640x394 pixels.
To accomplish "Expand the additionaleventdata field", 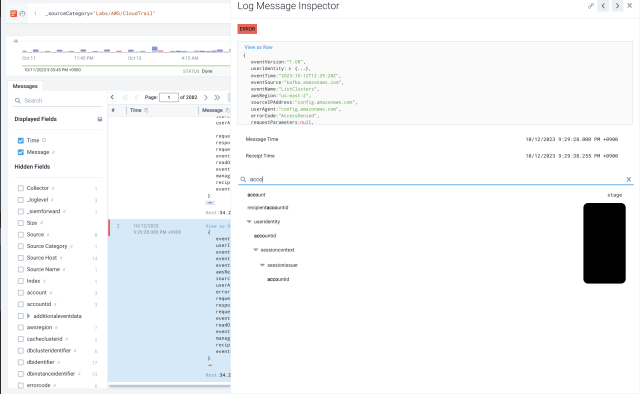I will pos(29,316).
